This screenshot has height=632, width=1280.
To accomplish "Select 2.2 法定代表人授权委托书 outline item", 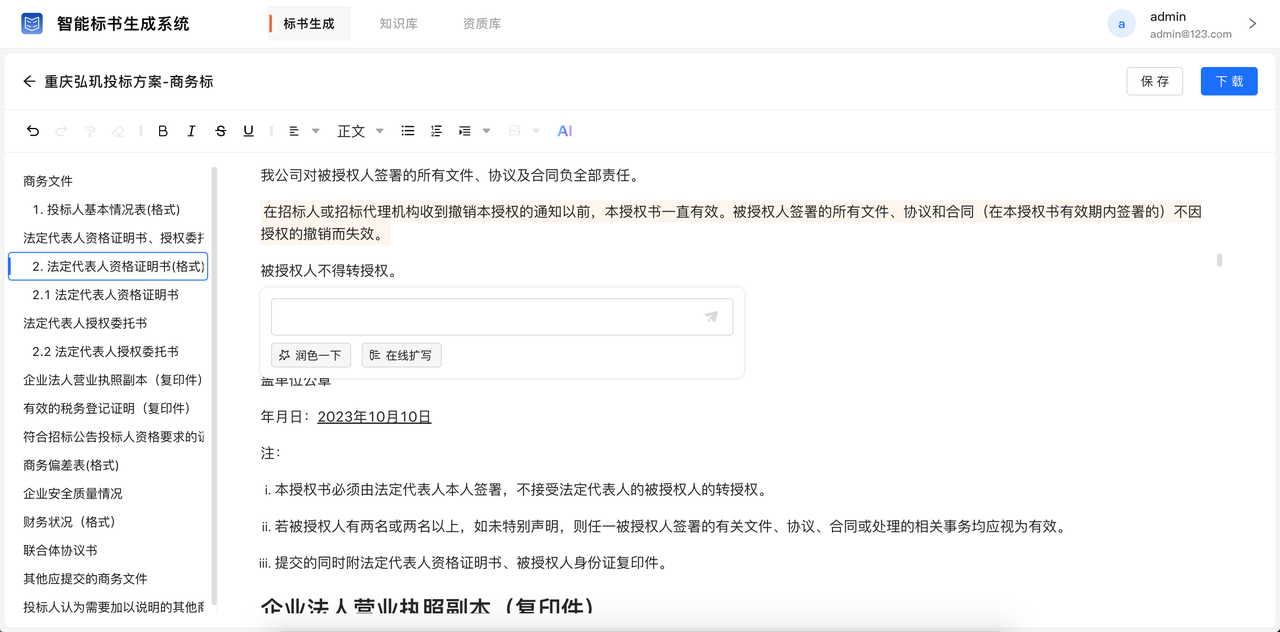I will (x=105, y=352).
